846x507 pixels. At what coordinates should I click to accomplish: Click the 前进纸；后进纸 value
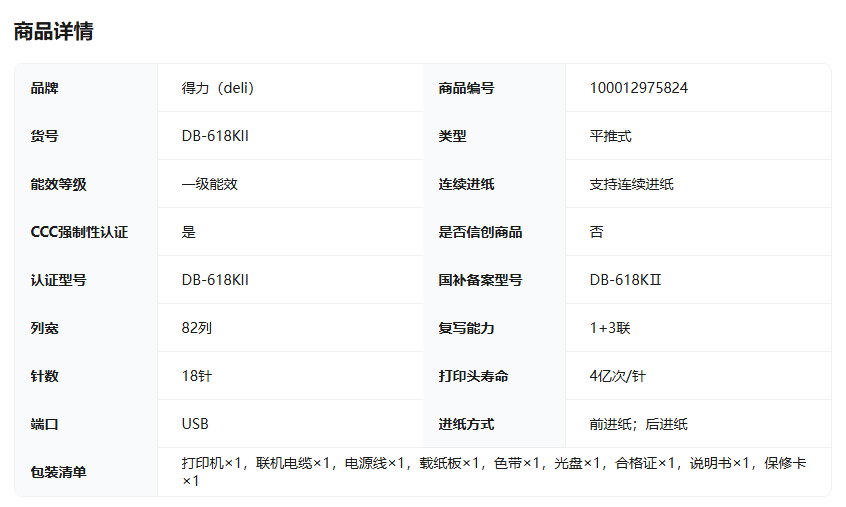coord(638,424)
